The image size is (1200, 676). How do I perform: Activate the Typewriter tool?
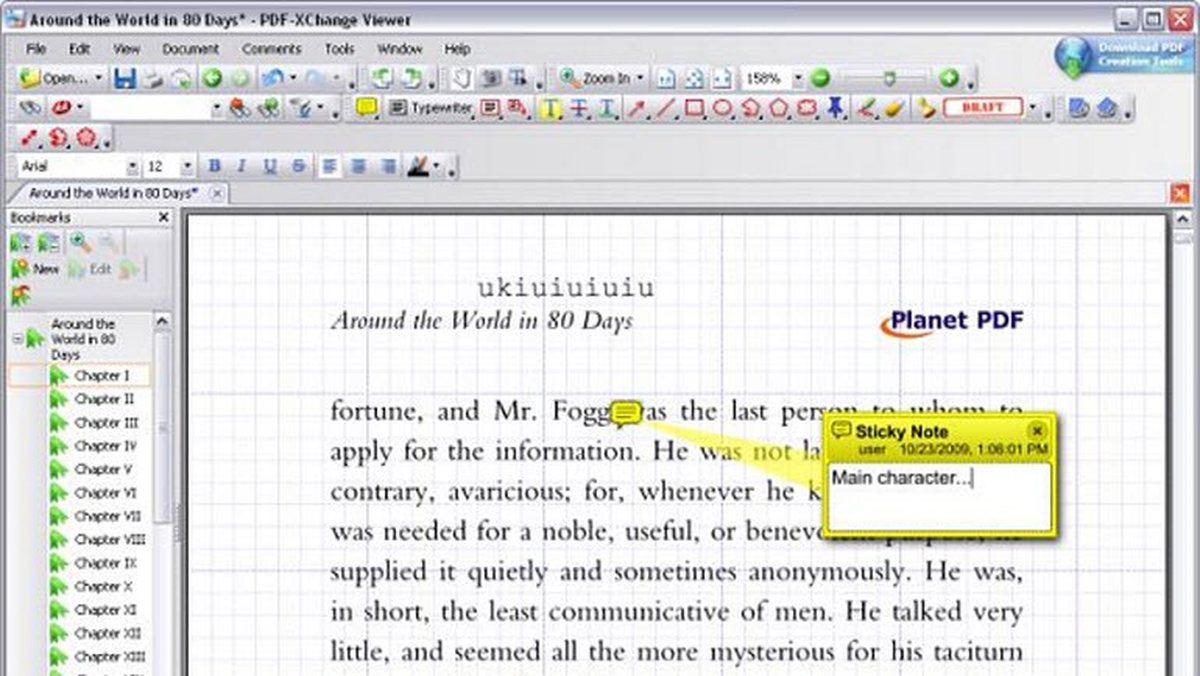430,107
